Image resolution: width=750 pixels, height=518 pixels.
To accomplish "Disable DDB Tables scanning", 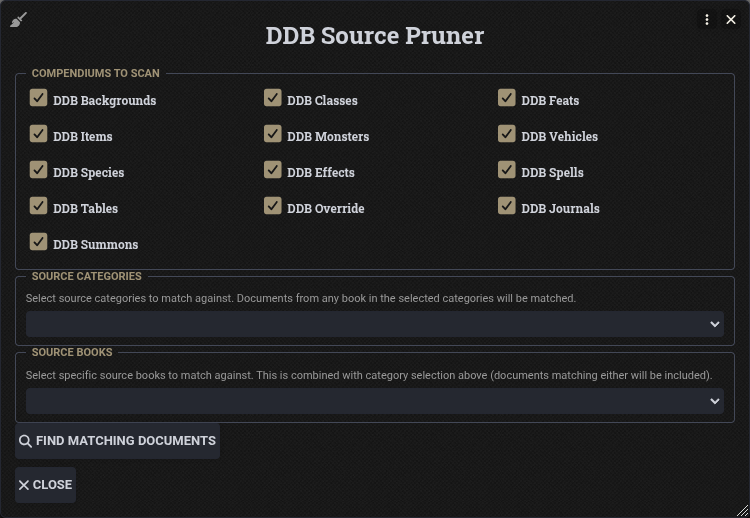I will pyautogui.click(x=38, y=206).
